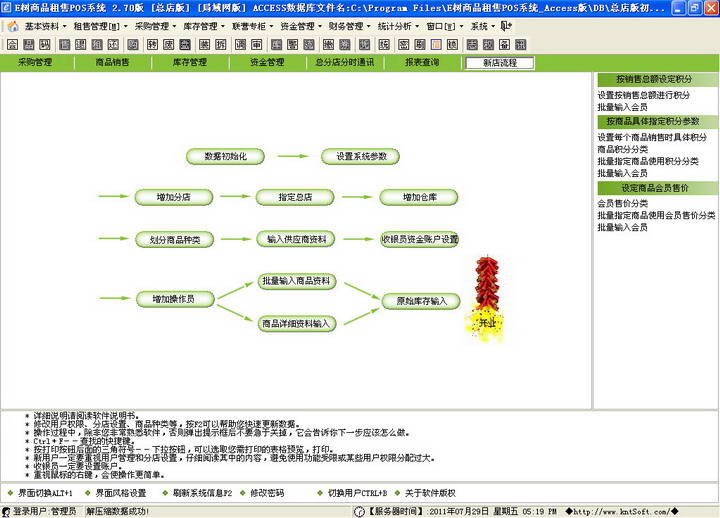The height and width of the screenshot is (518, 720).
Task: Open the 租售管理[M] dropdown menu
Action: point(100,26)
